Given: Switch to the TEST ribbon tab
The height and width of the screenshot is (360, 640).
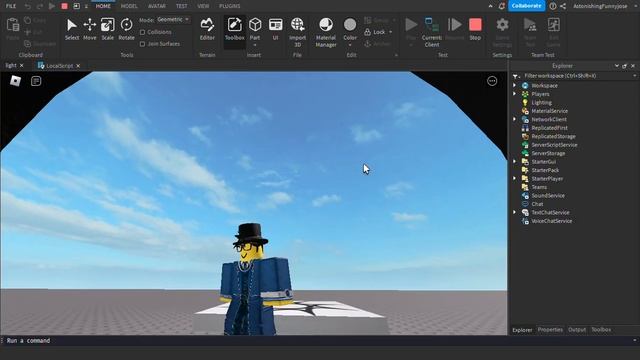Looking at the screenshot, I should 182,6.
